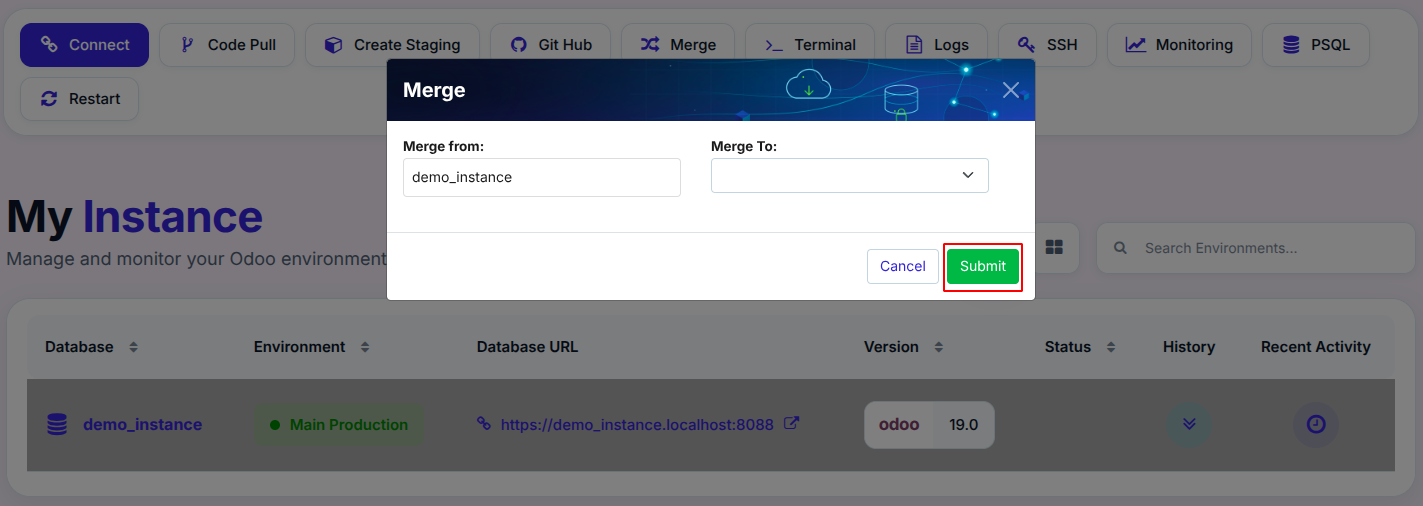Click chain link icon before URL

(x=484, y=424)
